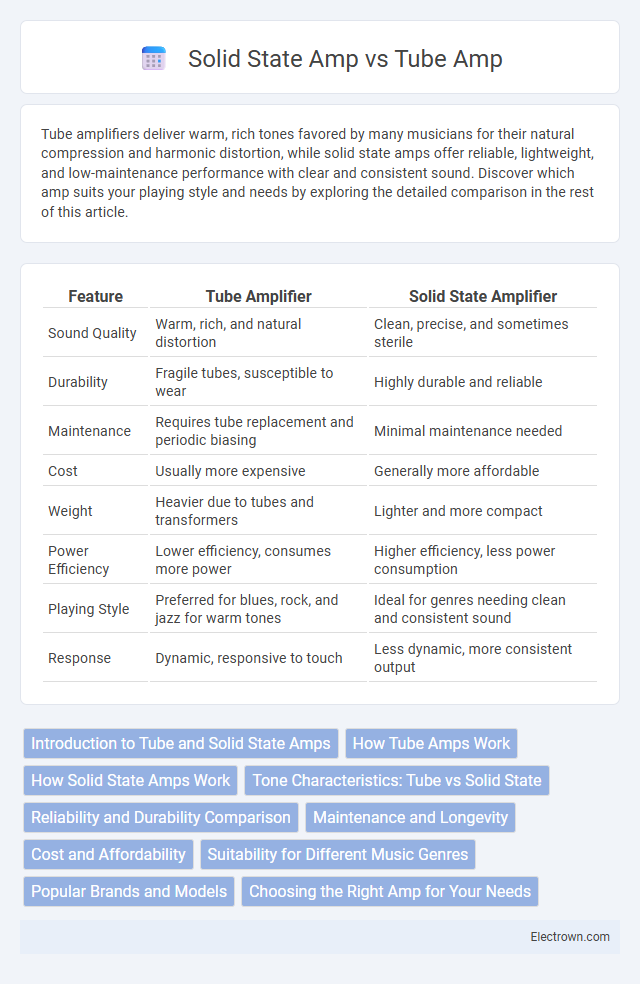Open Cost and Affordability tag
Screen dimensions: 640x984
pyautogui.click(x=109, y=854)
